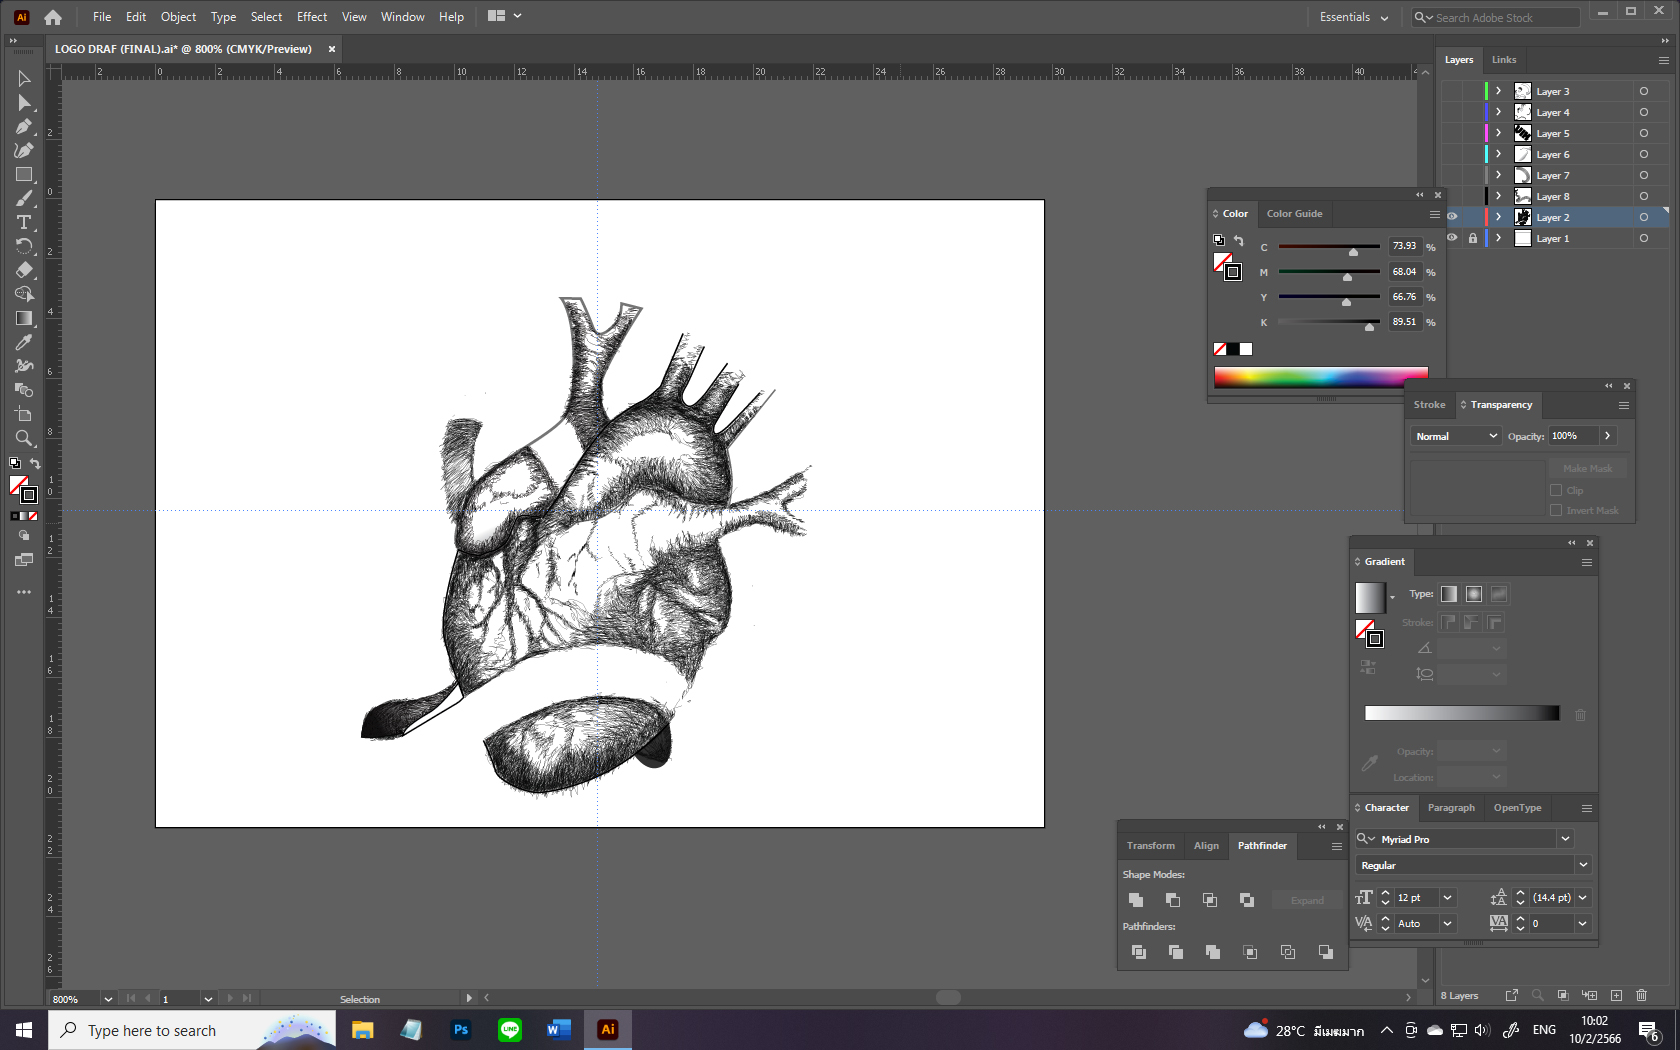The width and height of the screenshot is (1680, 1050).
Task: Select the Pen tool
Action: click(24, 127)
